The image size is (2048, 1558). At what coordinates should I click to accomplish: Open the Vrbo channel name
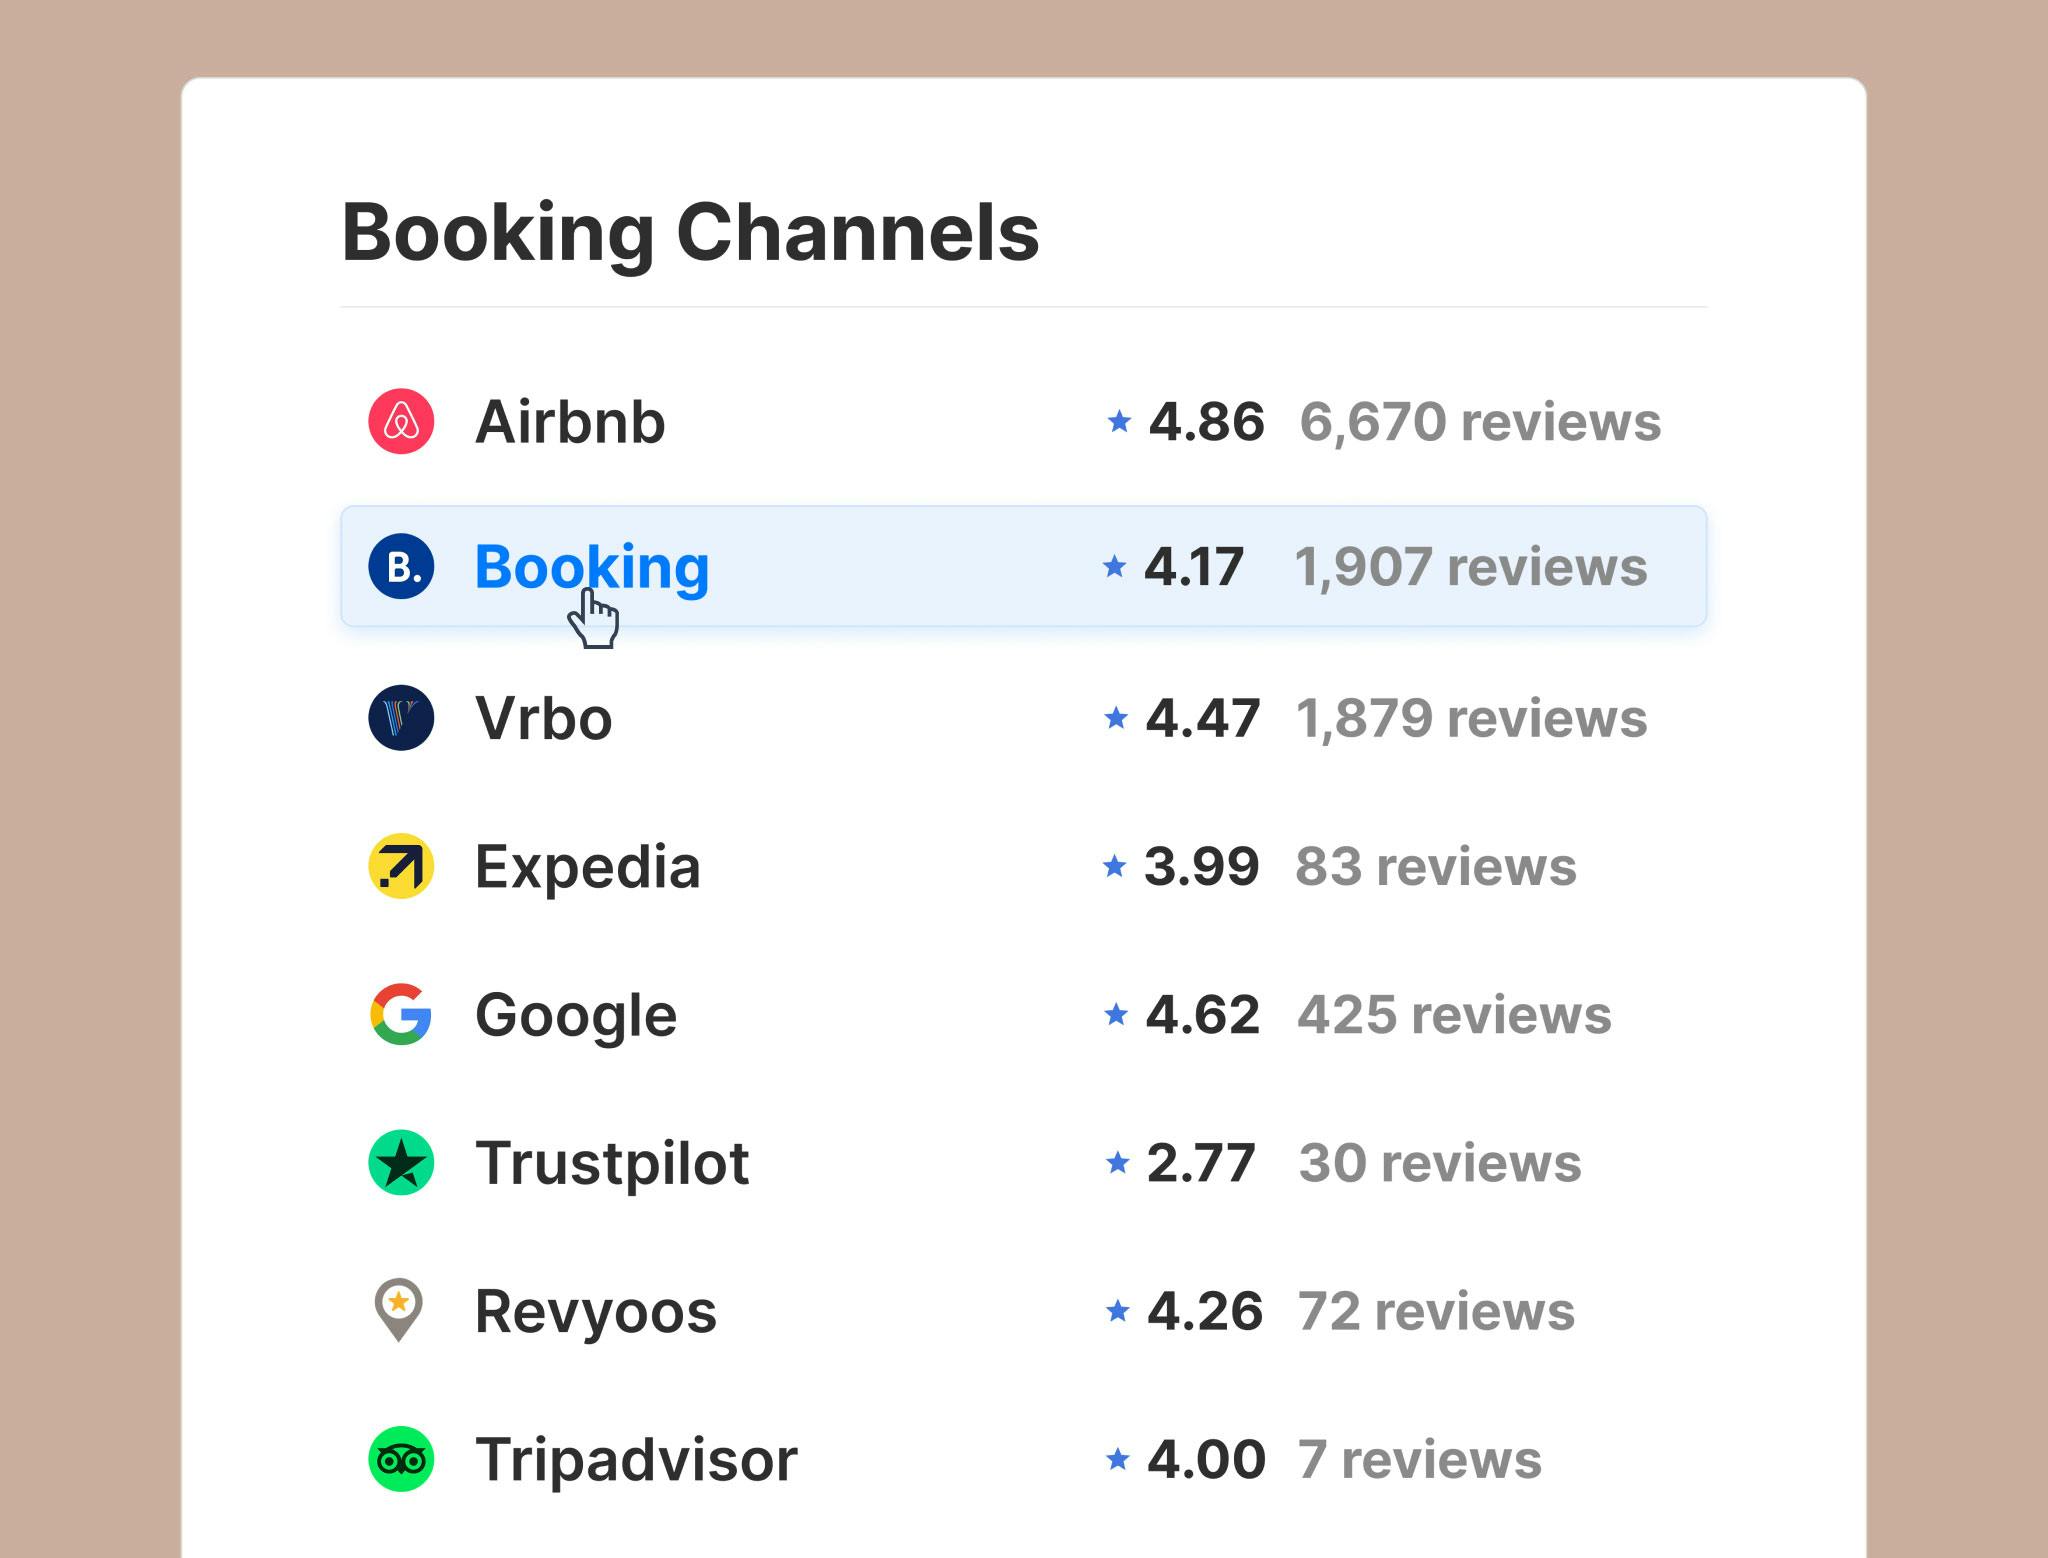543,718
